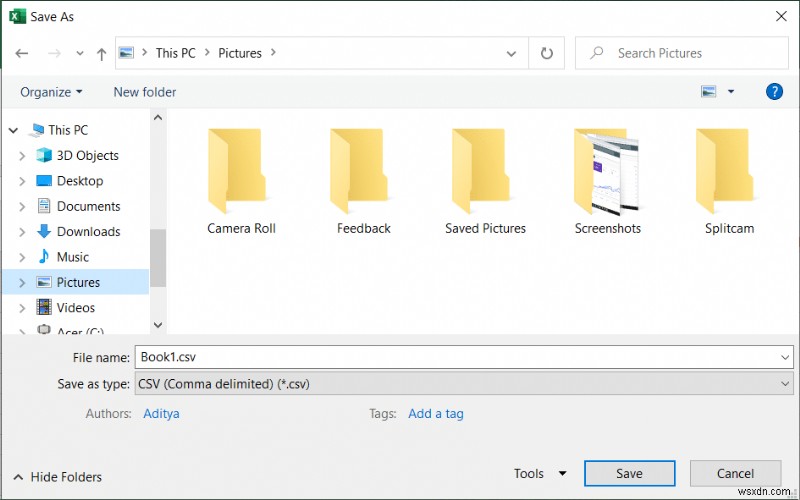Image resolution: width=800 pixels, height=500 pixels.
Task: Open the Tools dropdown
Action: [x=540, y=474]
